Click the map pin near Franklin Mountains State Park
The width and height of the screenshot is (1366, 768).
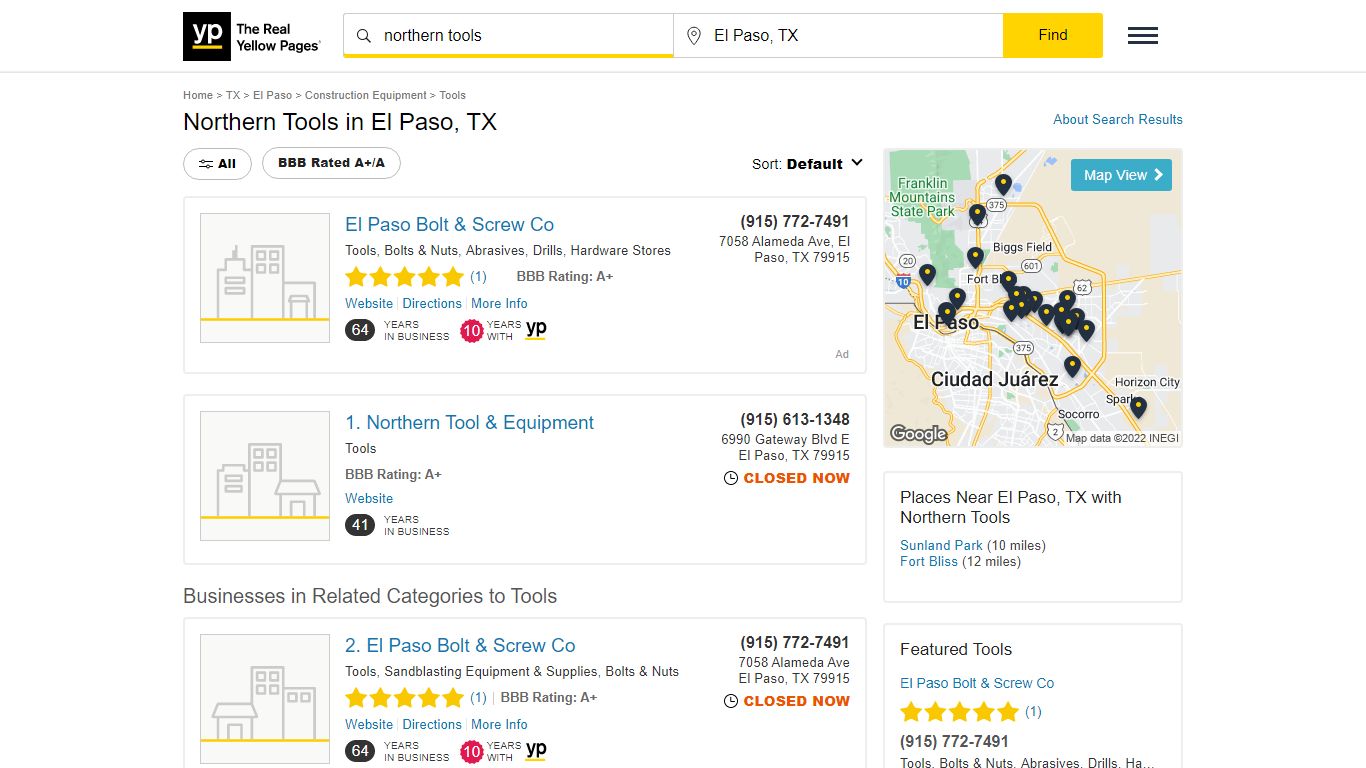[x=977, y=214]
